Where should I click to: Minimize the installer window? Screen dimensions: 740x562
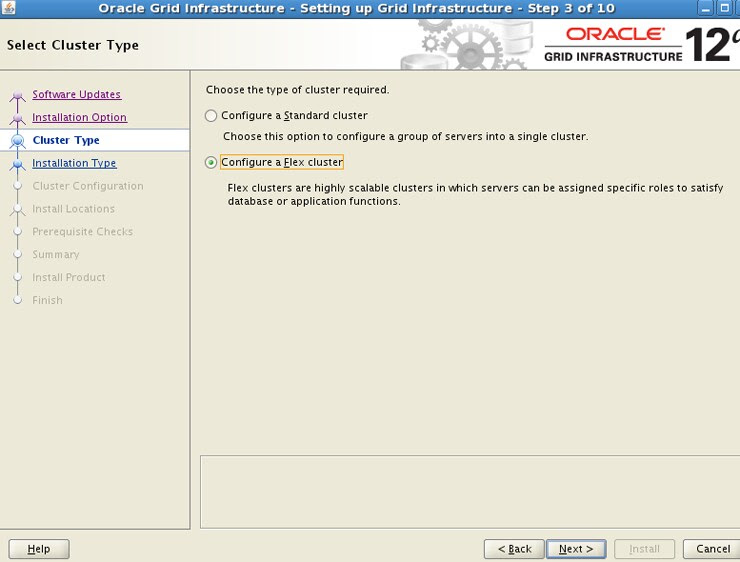pos(705,8)
